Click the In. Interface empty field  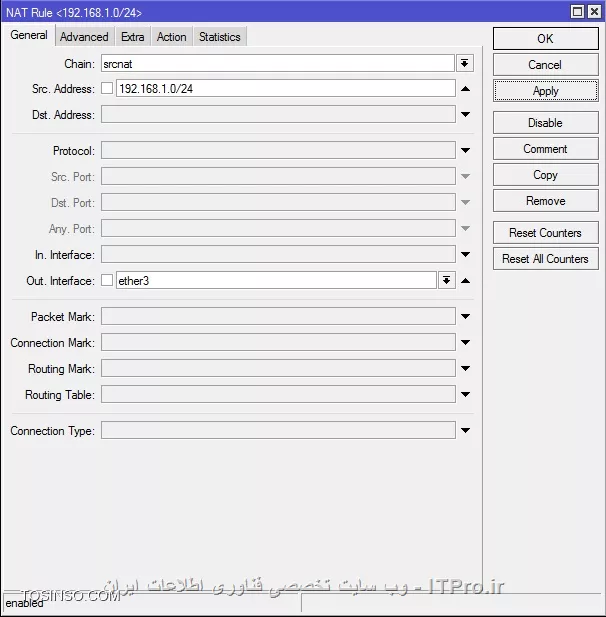coord(278,254)
